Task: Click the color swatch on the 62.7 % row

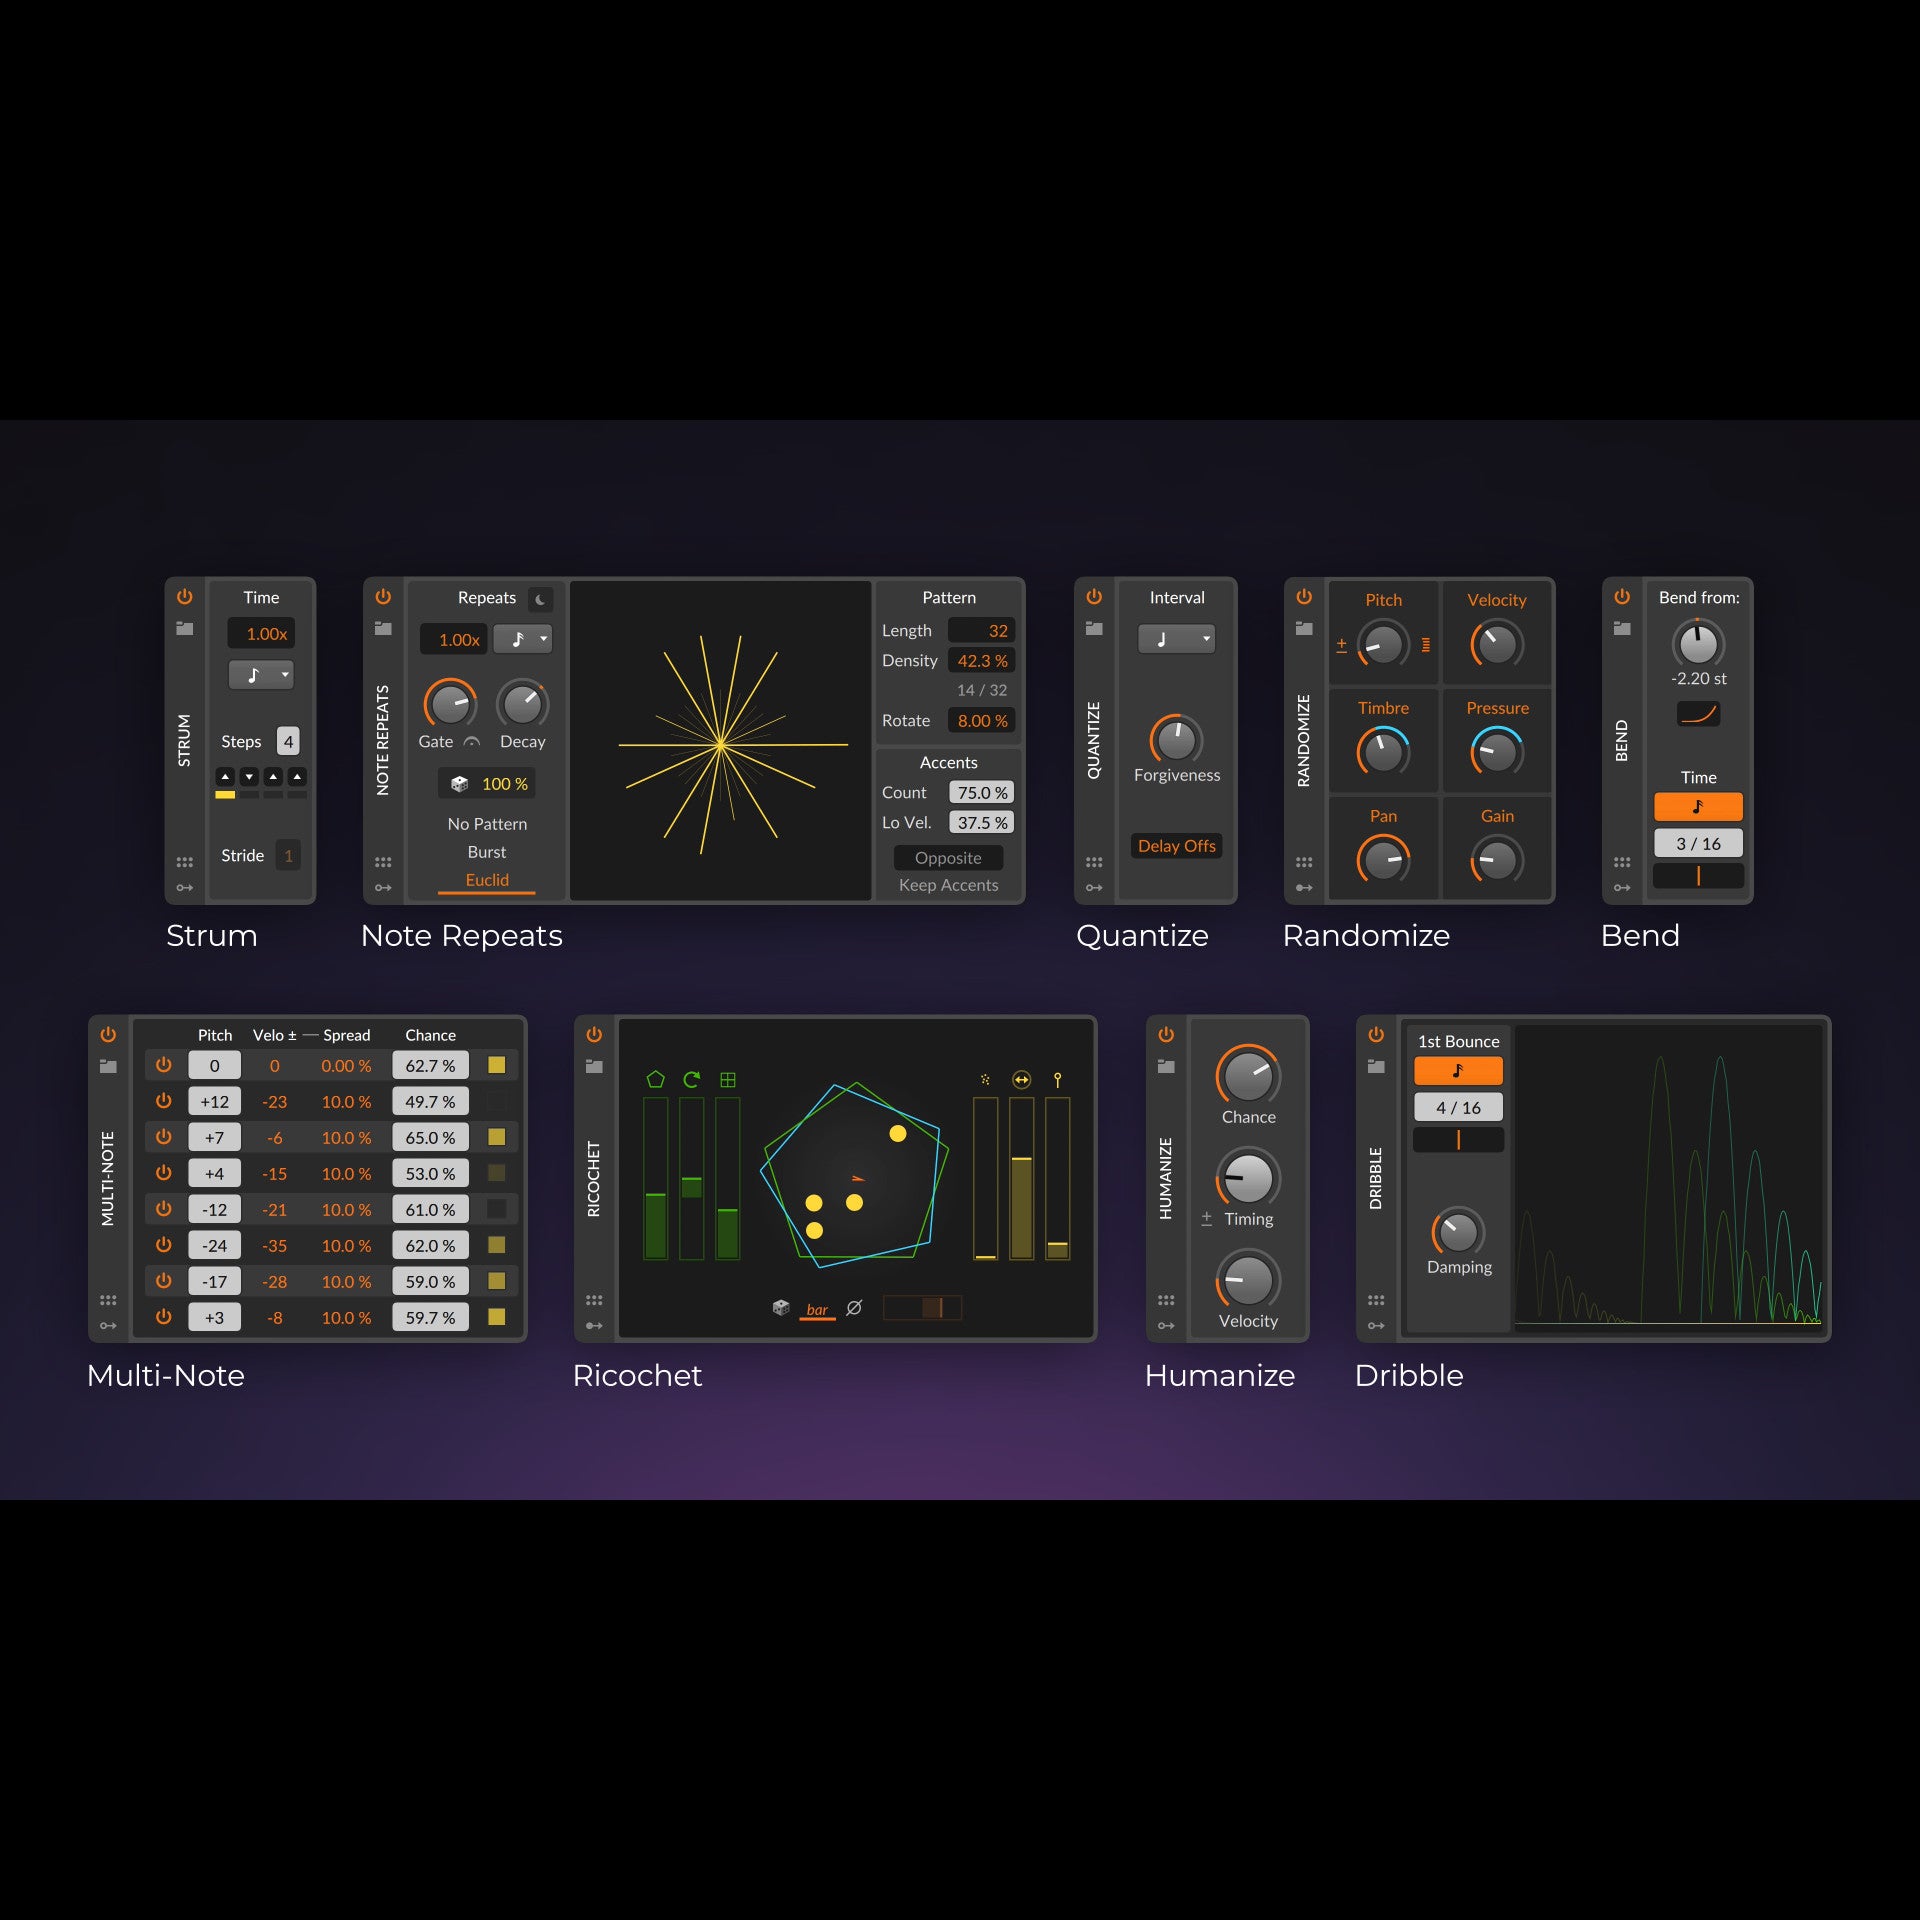Action: tap(496, 1065)
